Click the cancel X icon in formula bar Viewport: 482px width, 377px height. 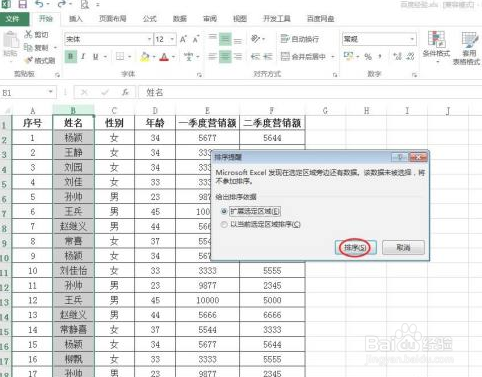point(84,92)
